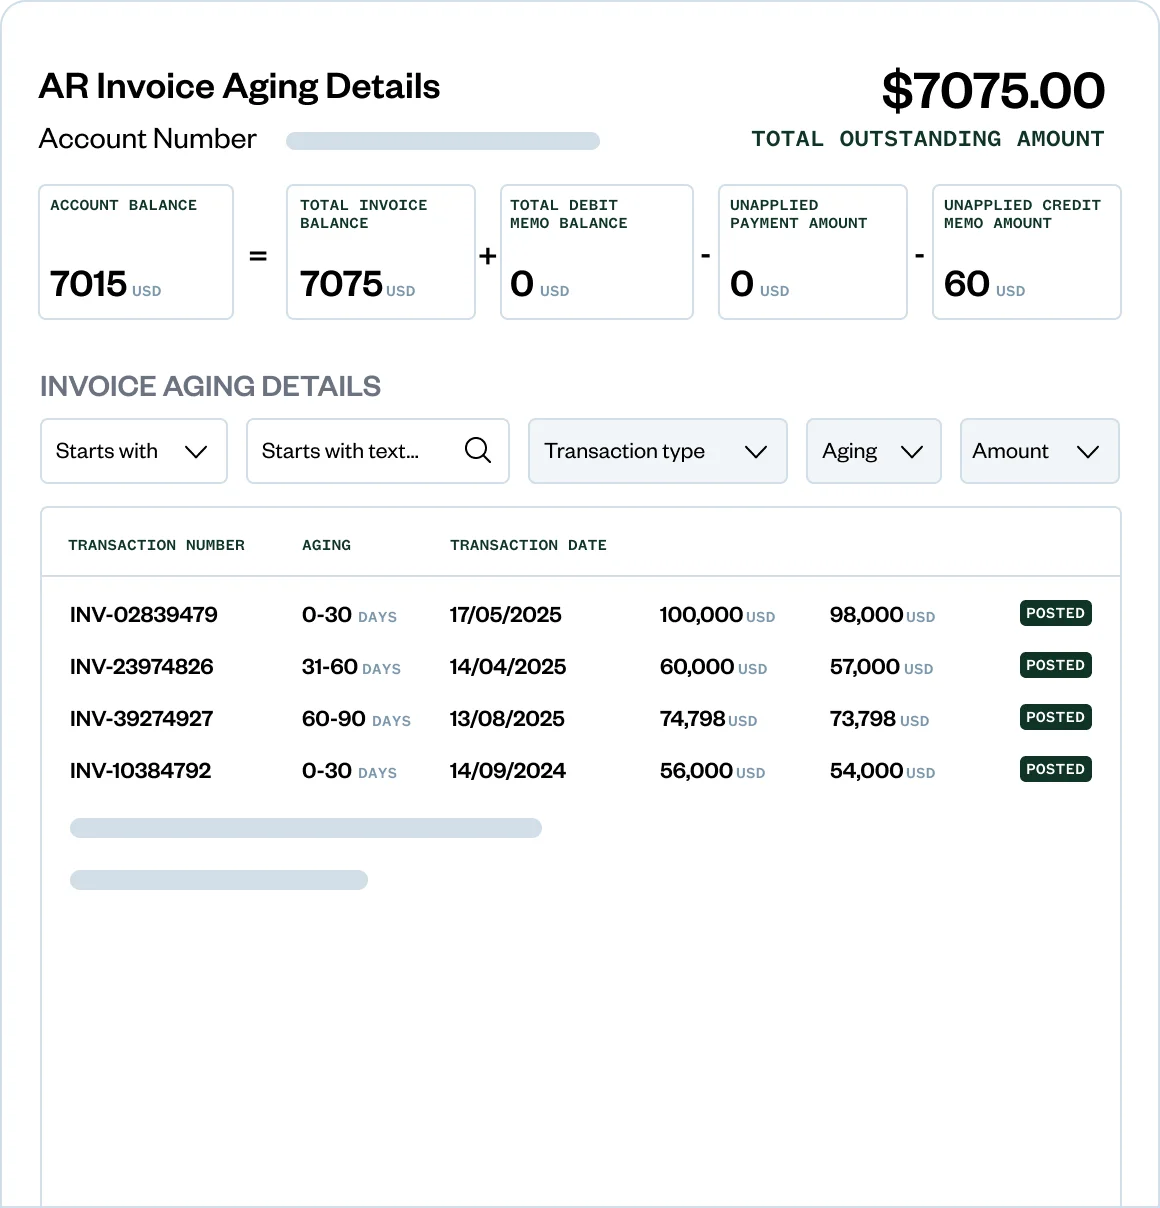Image resolution: width=1160 pixels, height=1208 pixels.
Task: Type in the Starts with text field
Action: click(350, 451)
